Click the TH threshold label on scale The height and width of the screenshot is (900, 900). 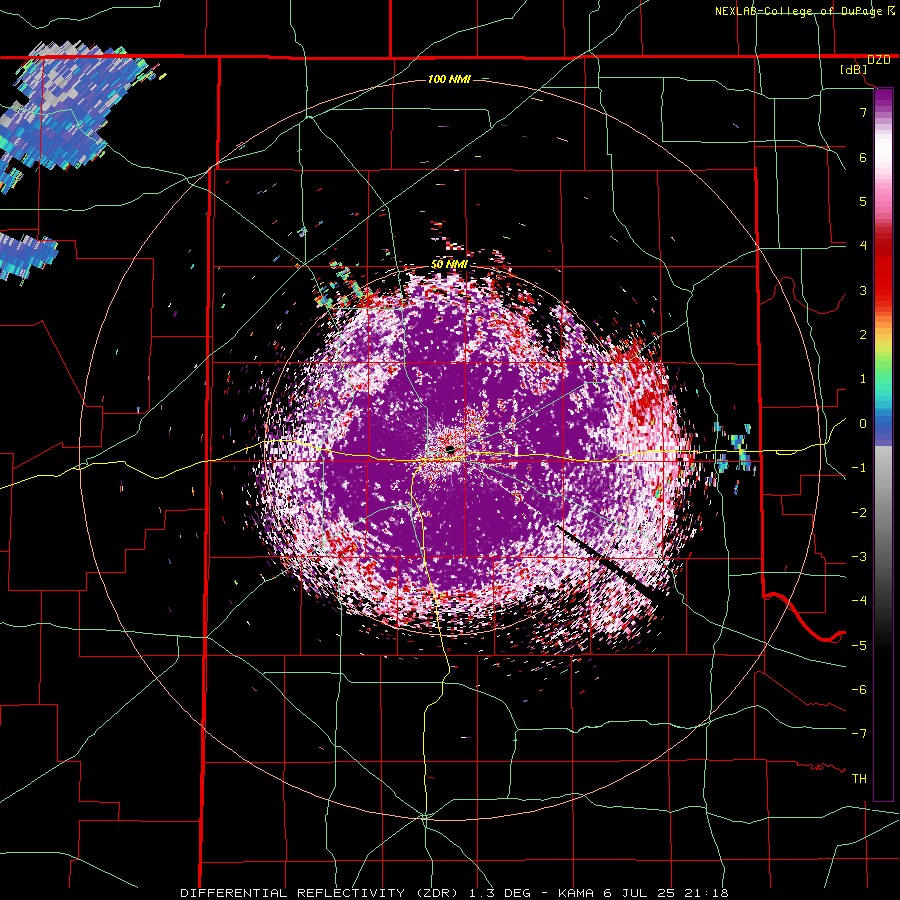click(x=859, y=778)
